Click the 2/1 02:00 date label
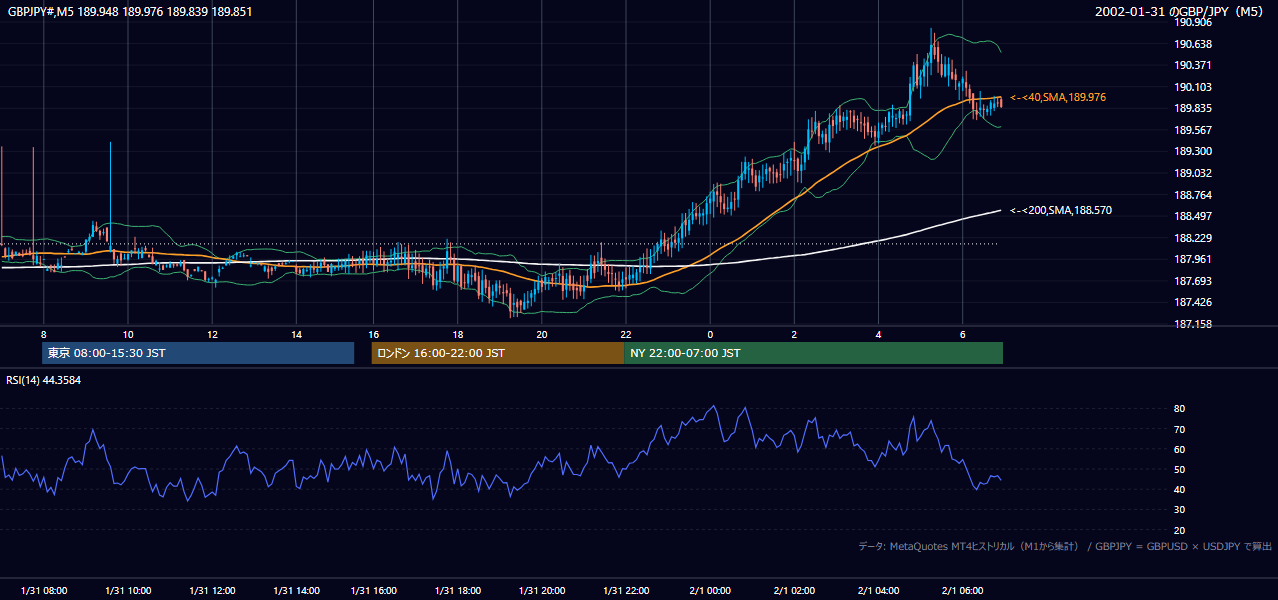The image size is (1278, 600). (x=794, y=591)
